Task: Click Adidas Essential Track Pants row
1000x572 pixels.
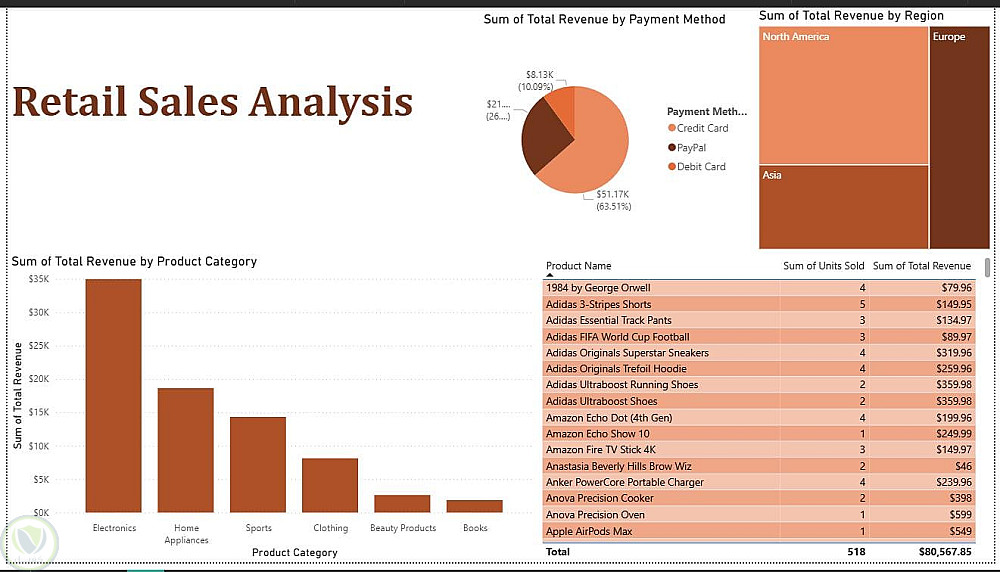Action: pyautogui.click(x=759, y=320)
